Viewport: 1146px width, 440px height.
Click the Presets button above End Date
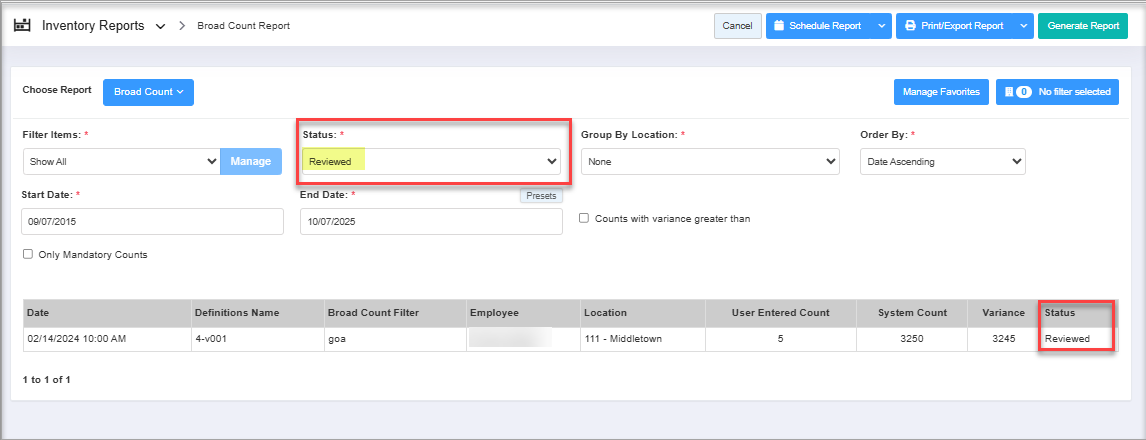click(x=541, y=196)
